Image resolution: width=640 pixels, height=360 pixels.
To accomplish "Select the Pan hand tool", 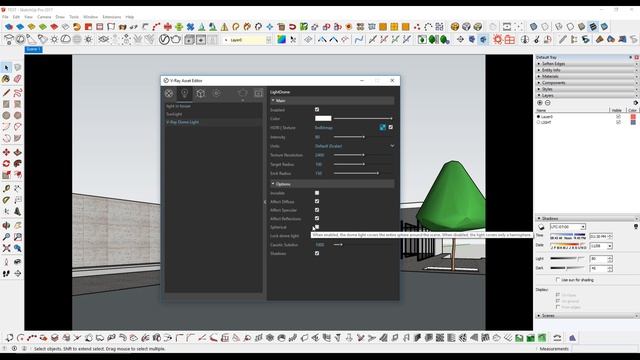I will 18,225.
